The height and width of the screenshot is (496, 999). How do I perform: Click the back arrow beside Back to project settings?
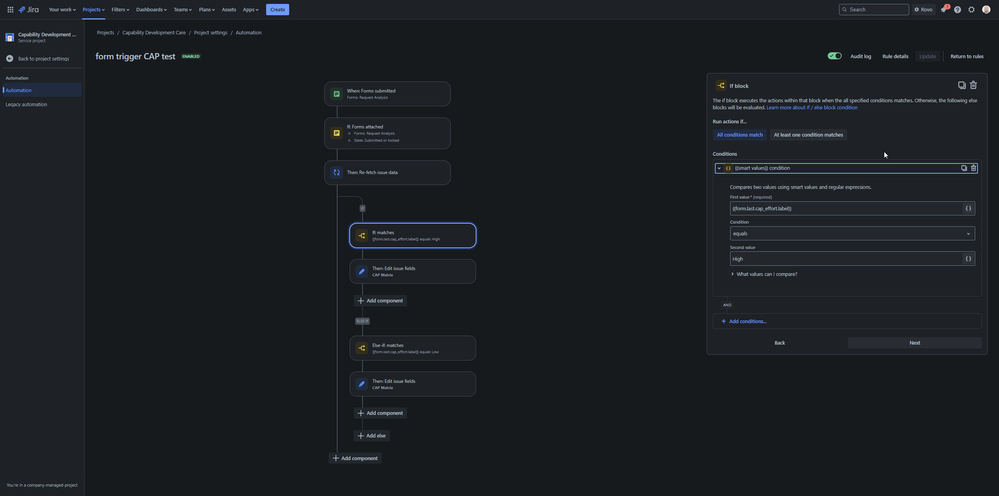pyautogui.click(x=10, y=59)
